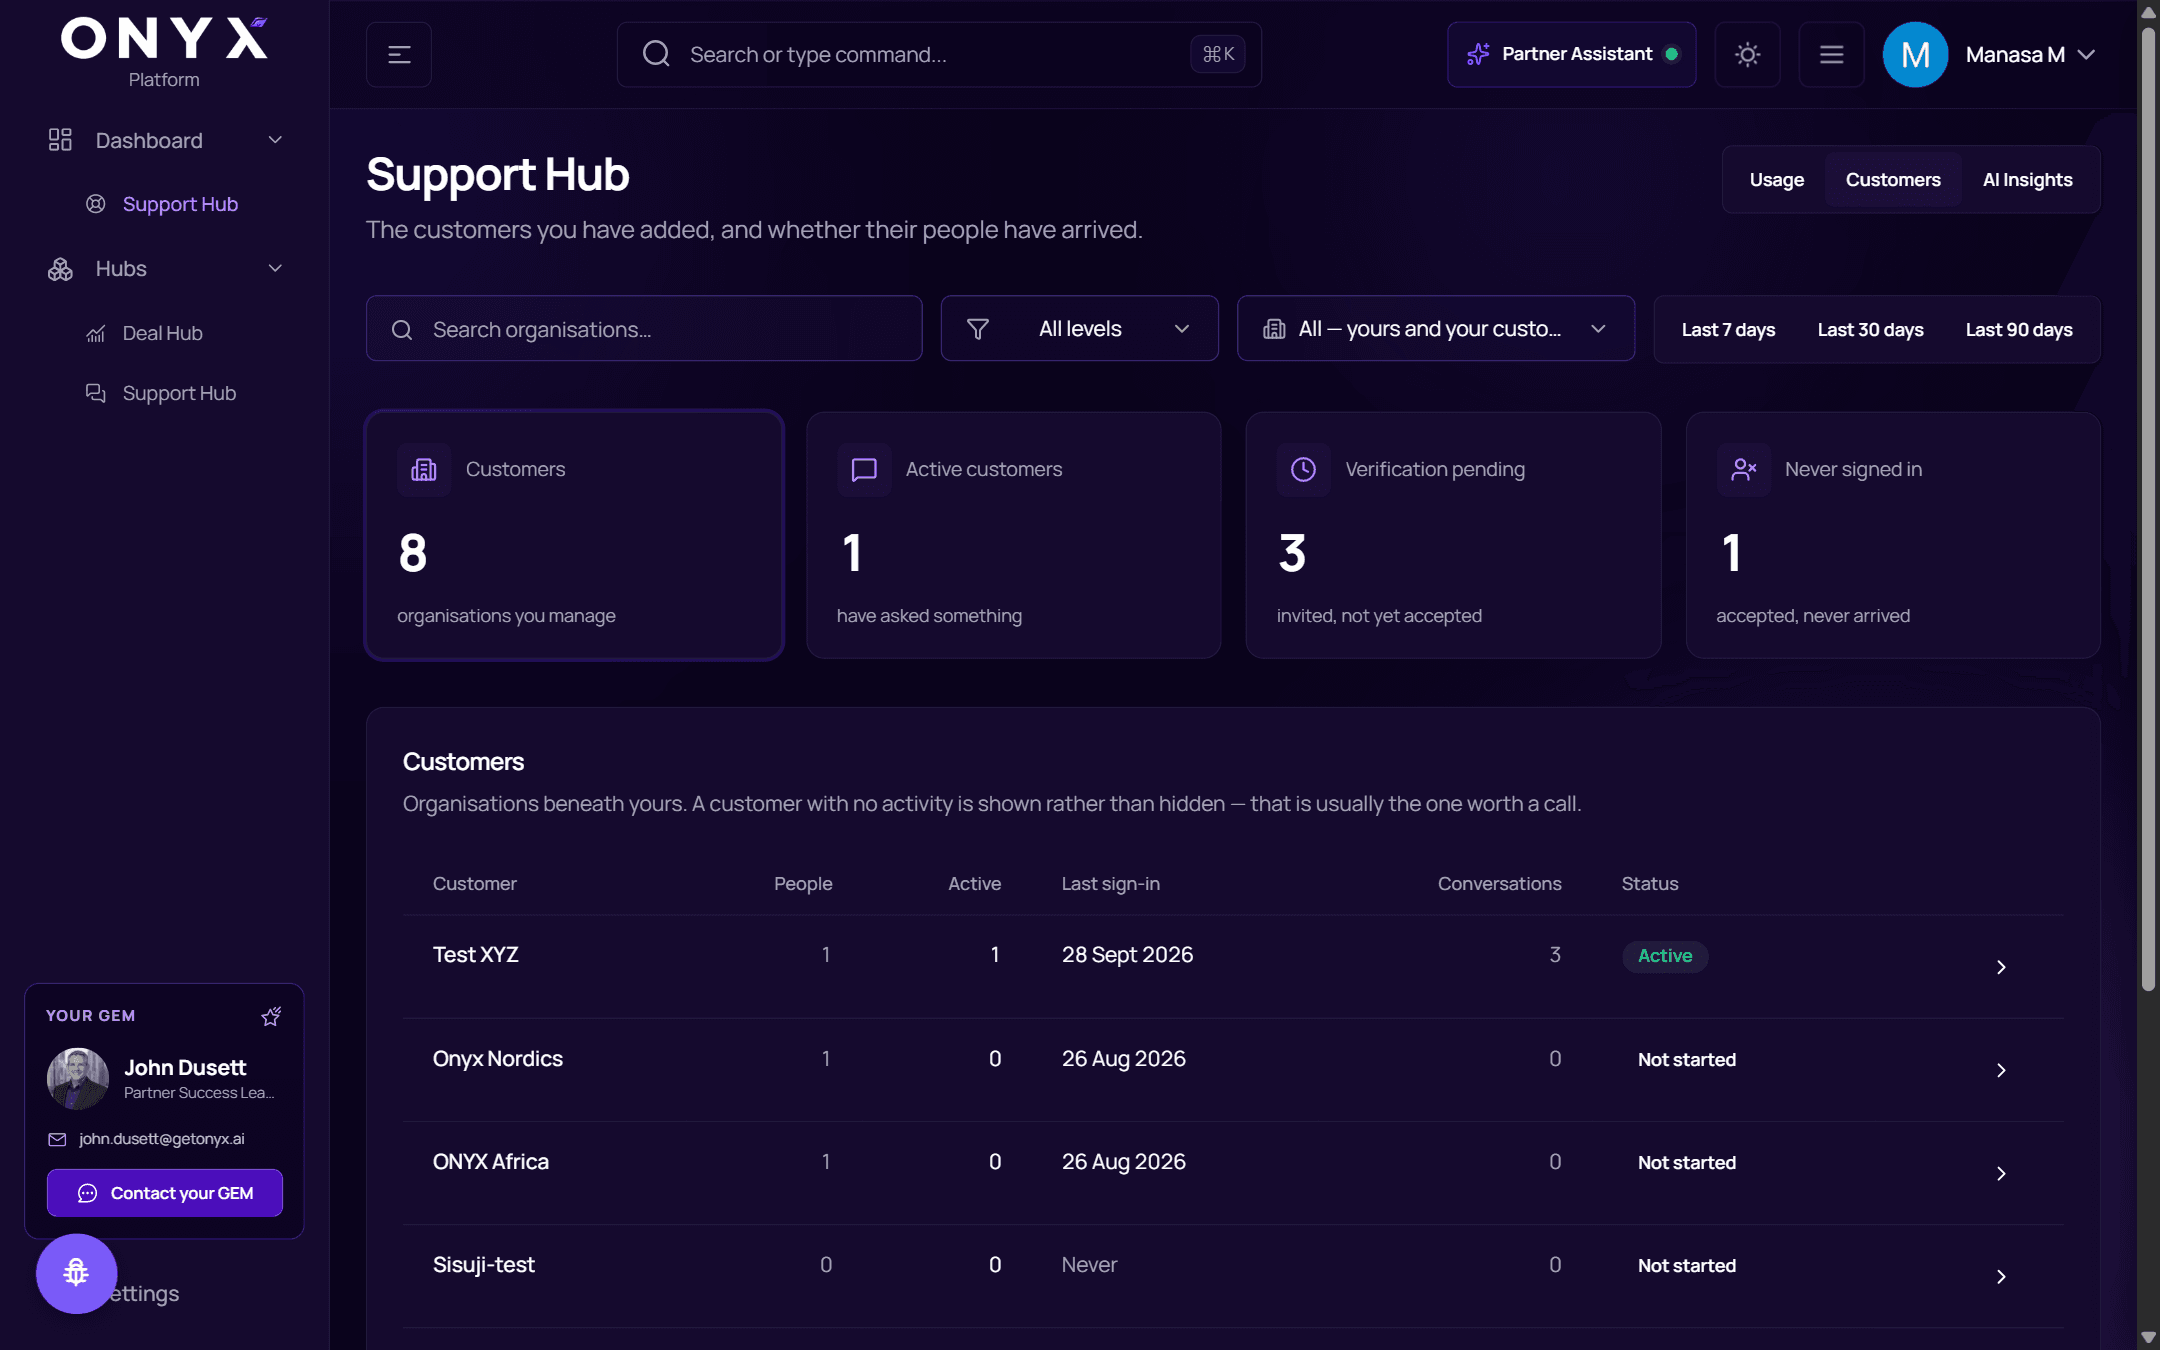Screen dimensions: 2160x1350
Task: Open Deal Hub in the sidebar
Action: pyautogui.click(x=162, y=334)
